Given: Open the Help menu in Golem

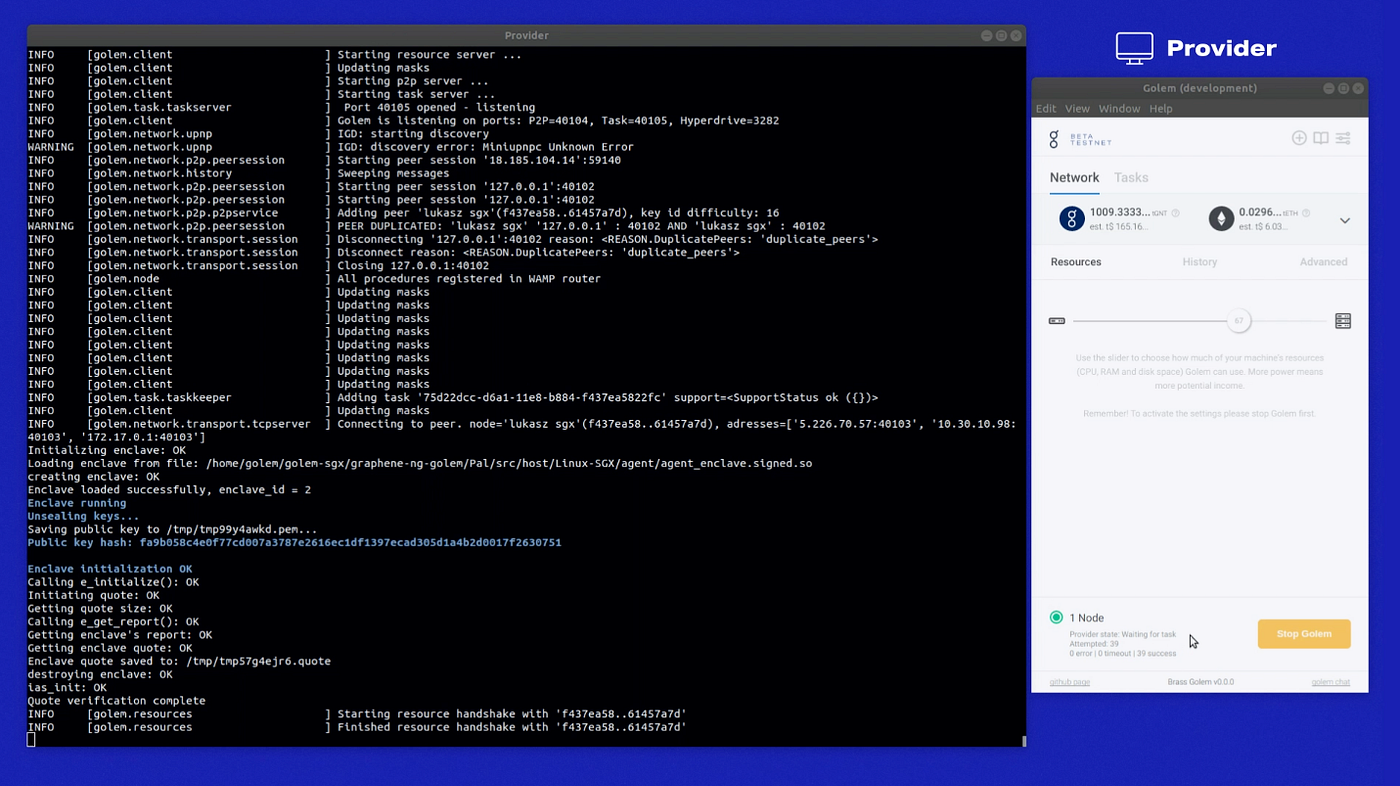Looking at the screenshot, I should tap(1160, 108).
